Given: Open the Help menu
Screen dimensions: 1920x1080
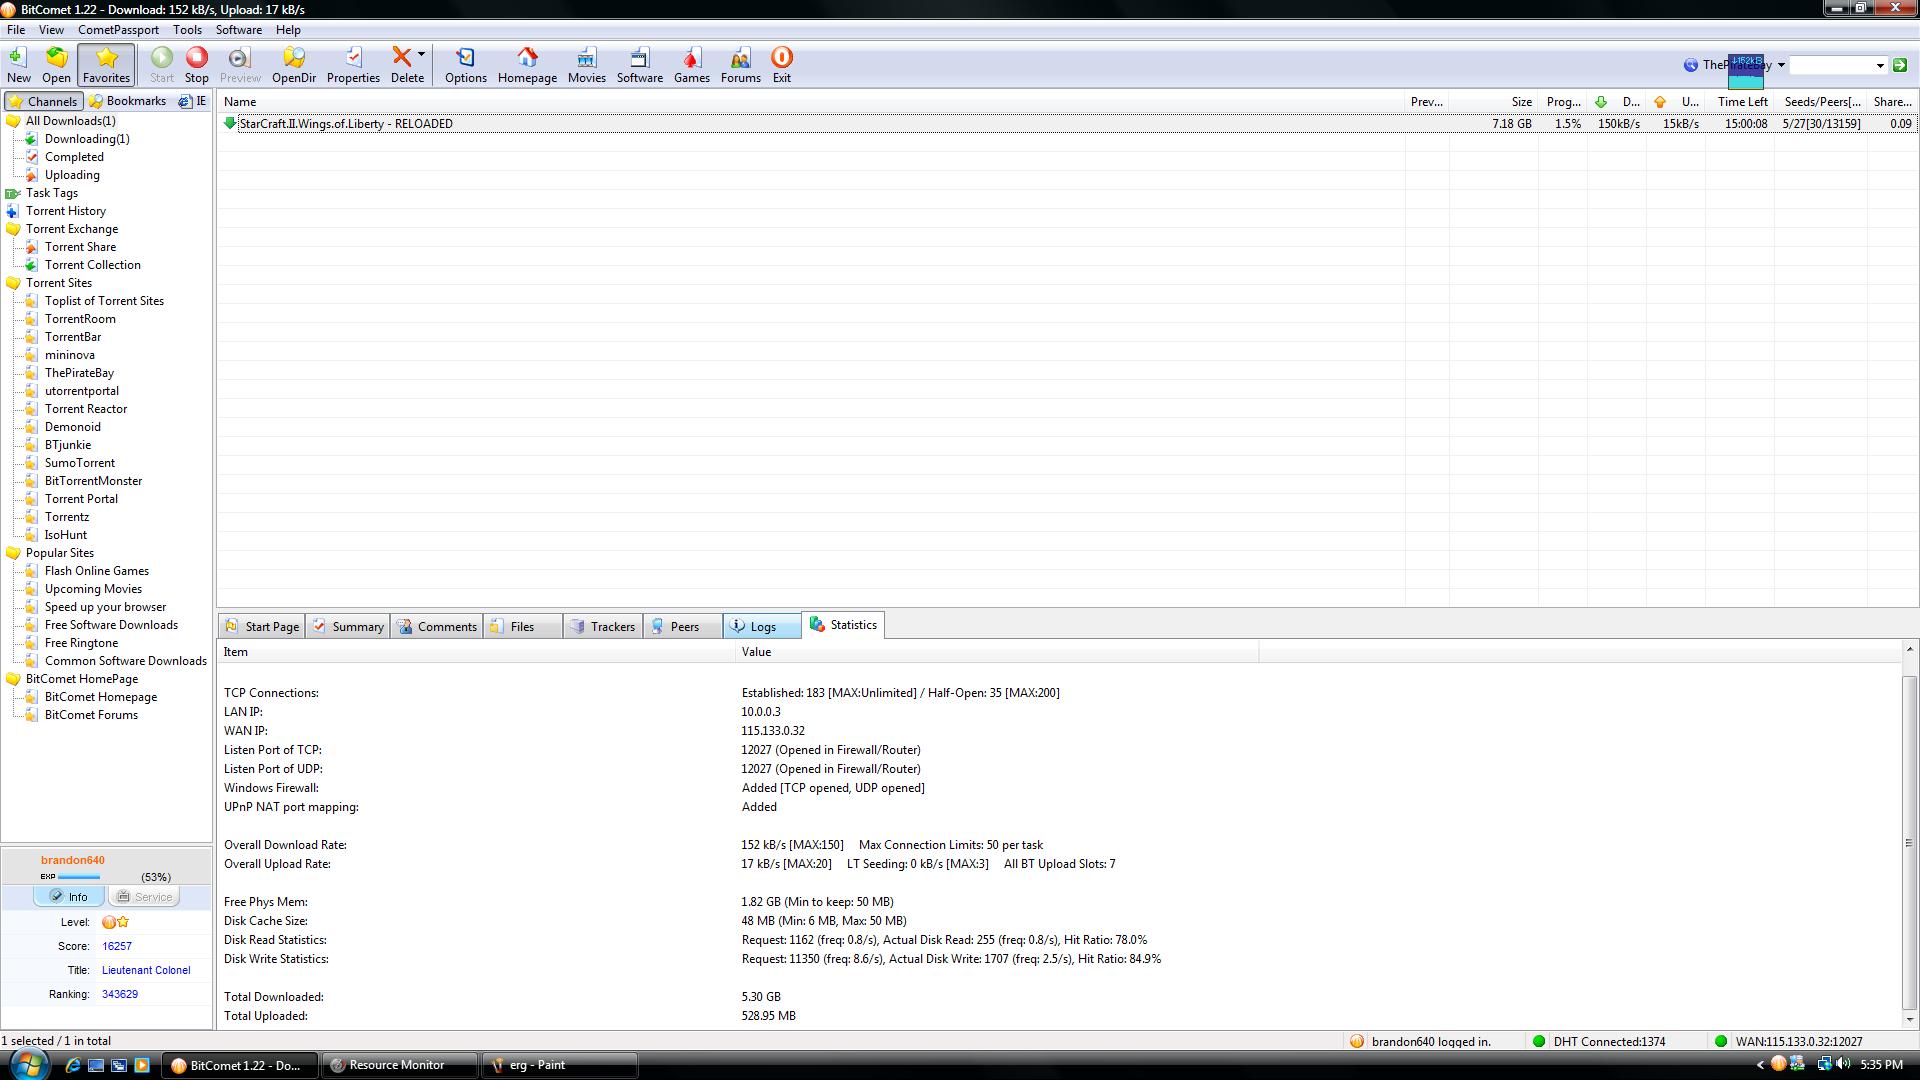Looking at the screenshot, I should 288,30.
